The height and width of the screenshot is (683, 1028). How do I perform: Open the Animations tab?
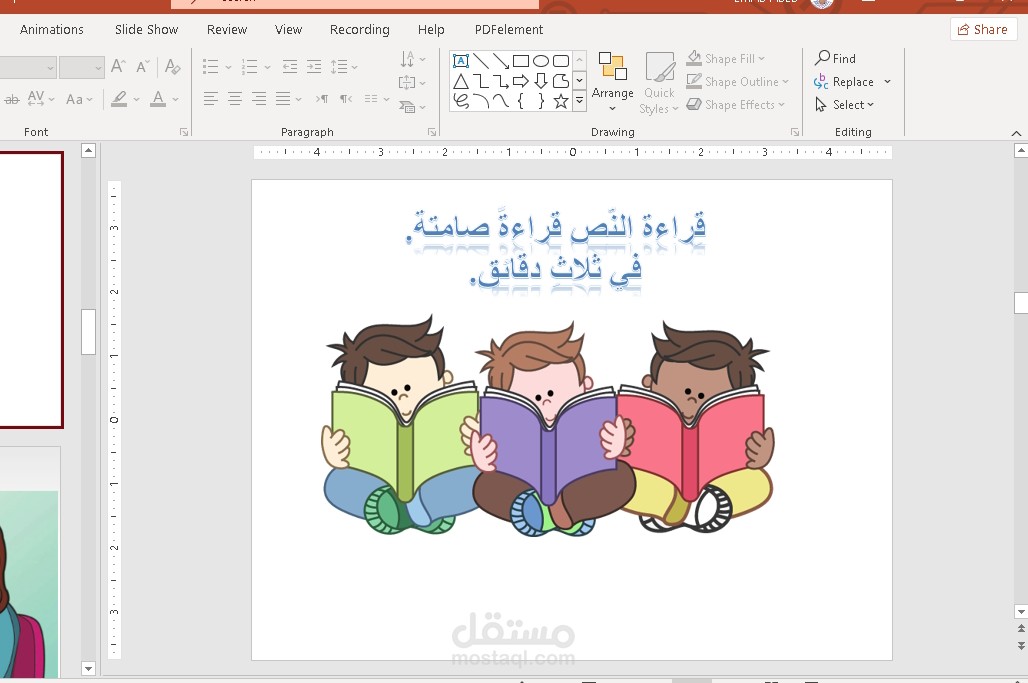click(52, 29)
